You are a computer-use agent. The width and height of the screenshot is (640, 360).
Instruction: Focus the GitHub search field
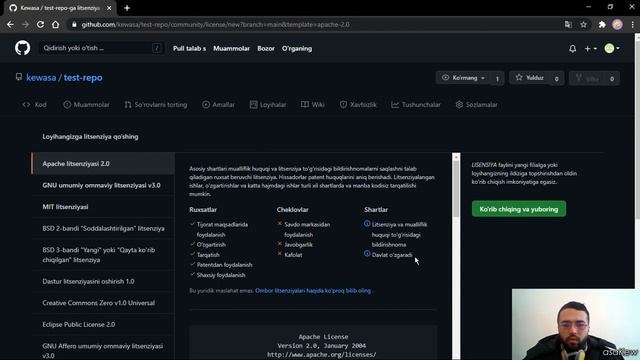[100, 48]
